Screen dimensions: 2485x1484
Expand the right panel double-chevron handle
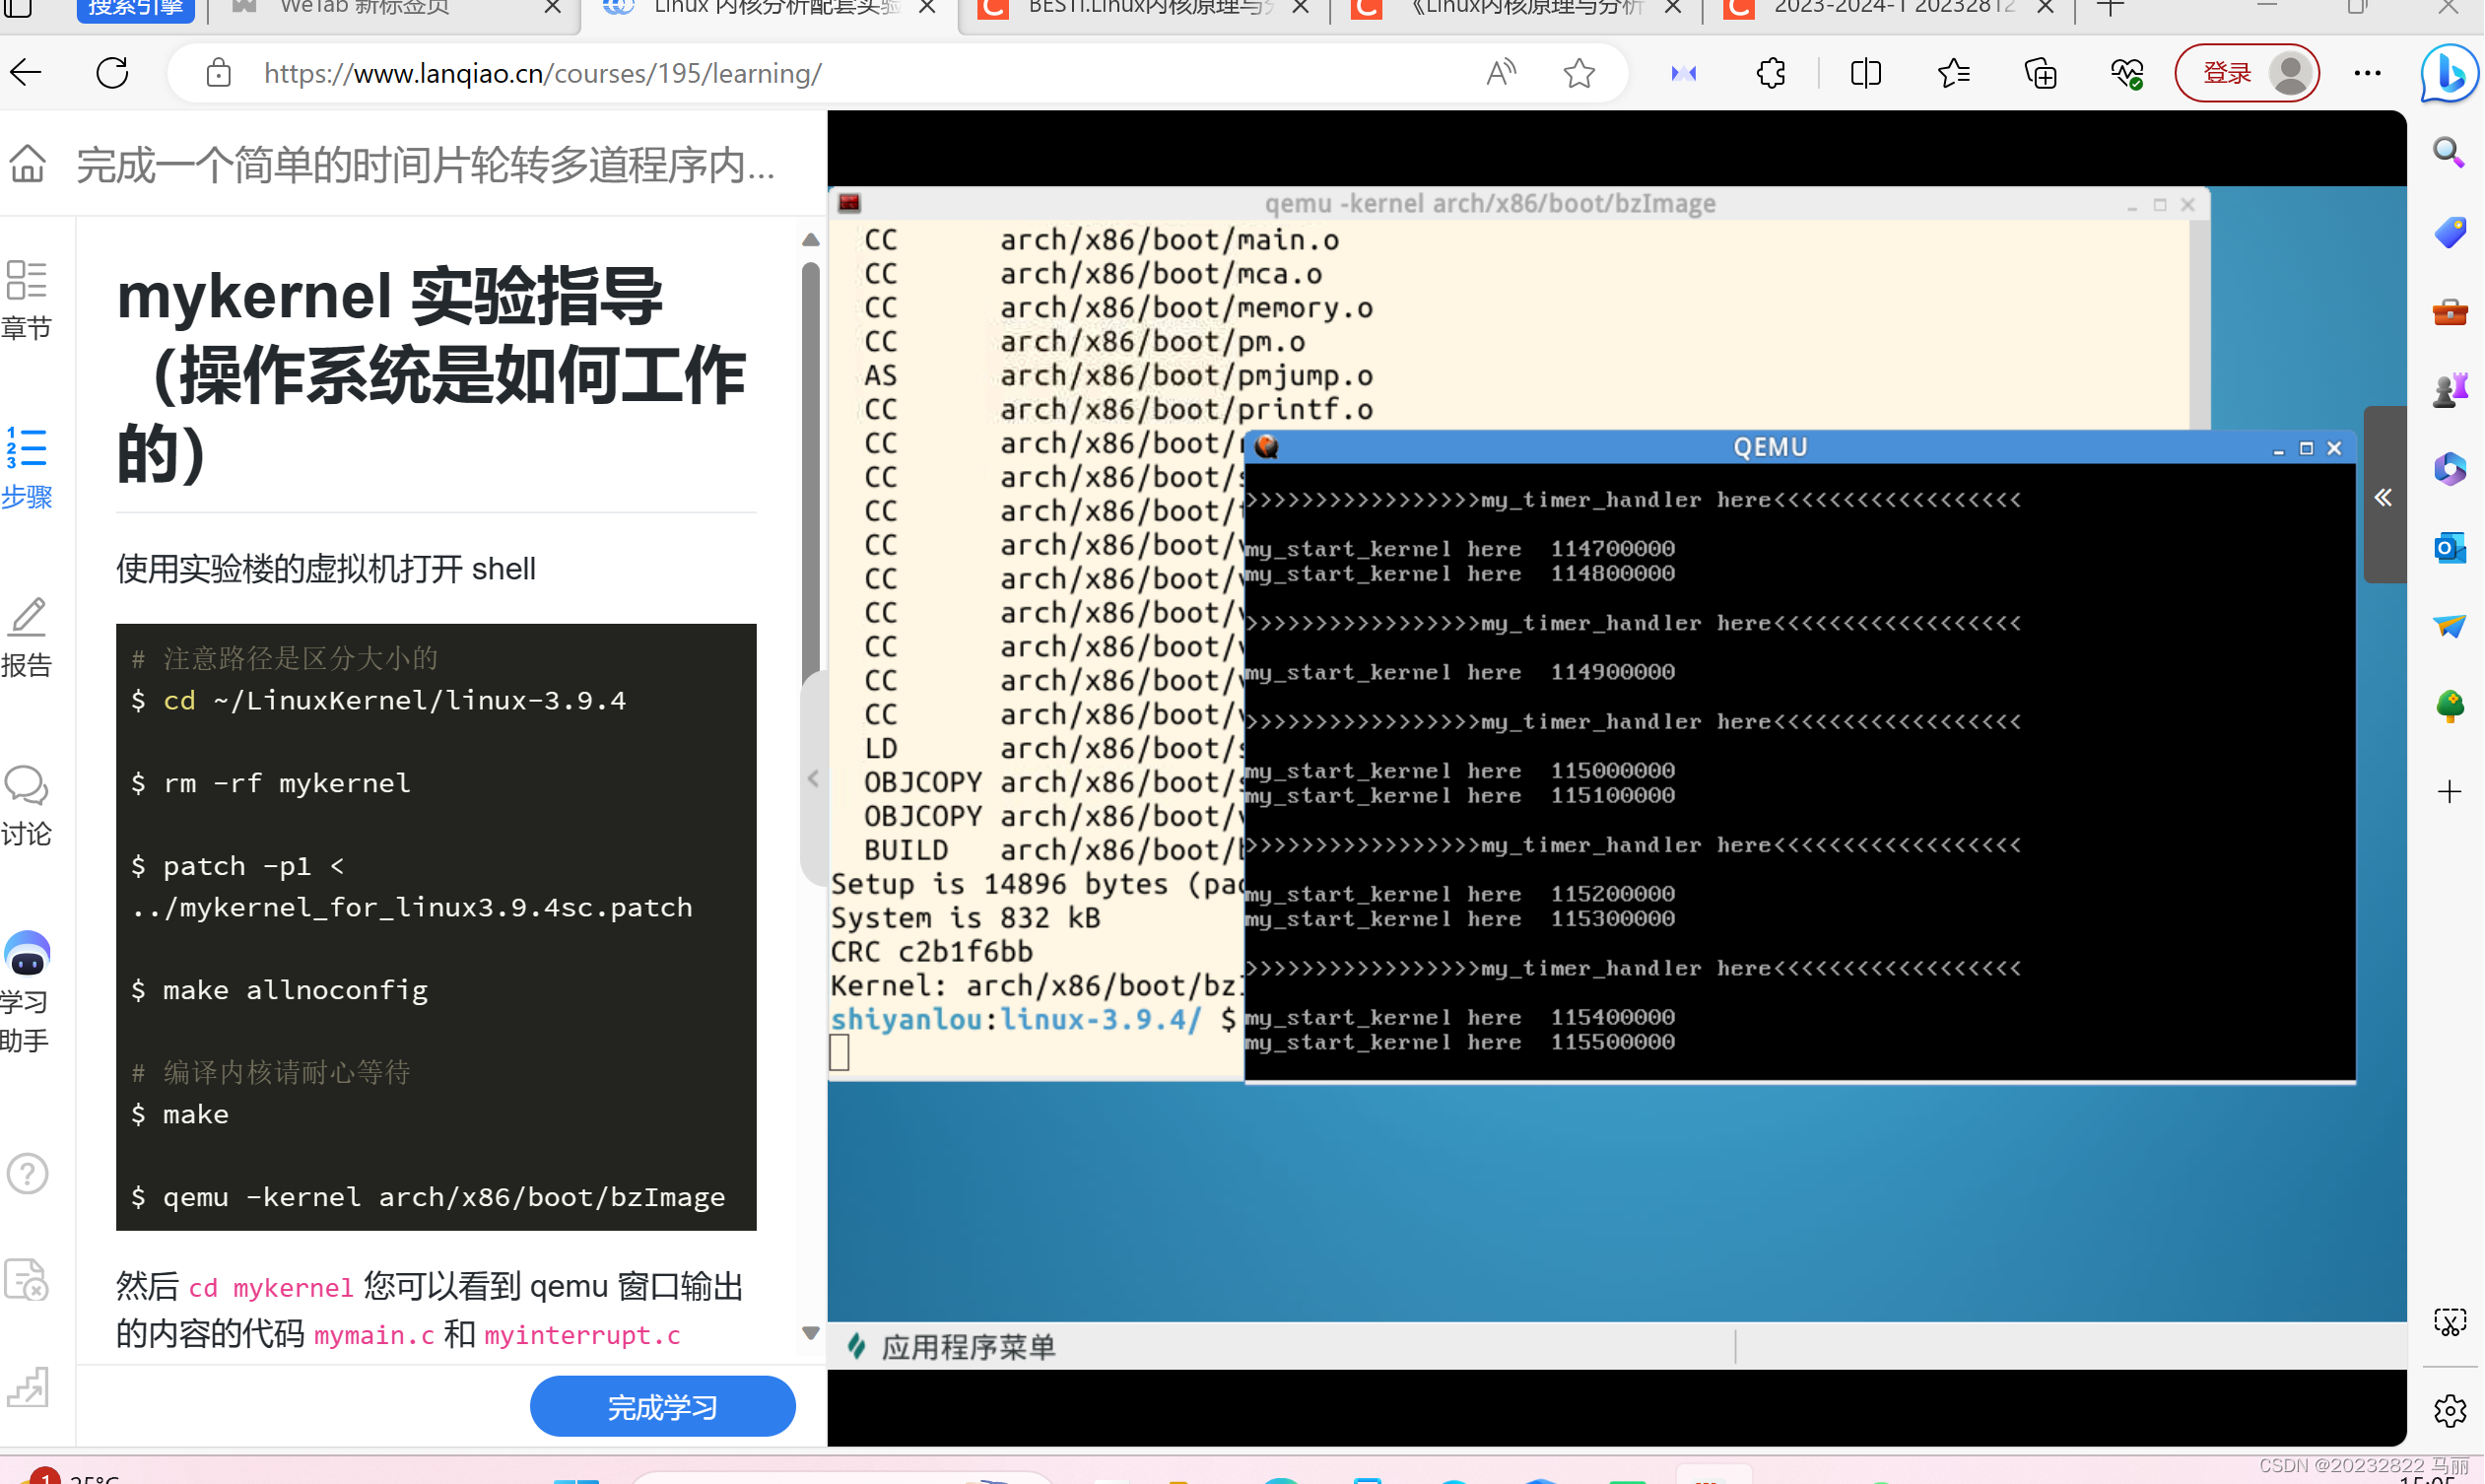(2384, 497)
